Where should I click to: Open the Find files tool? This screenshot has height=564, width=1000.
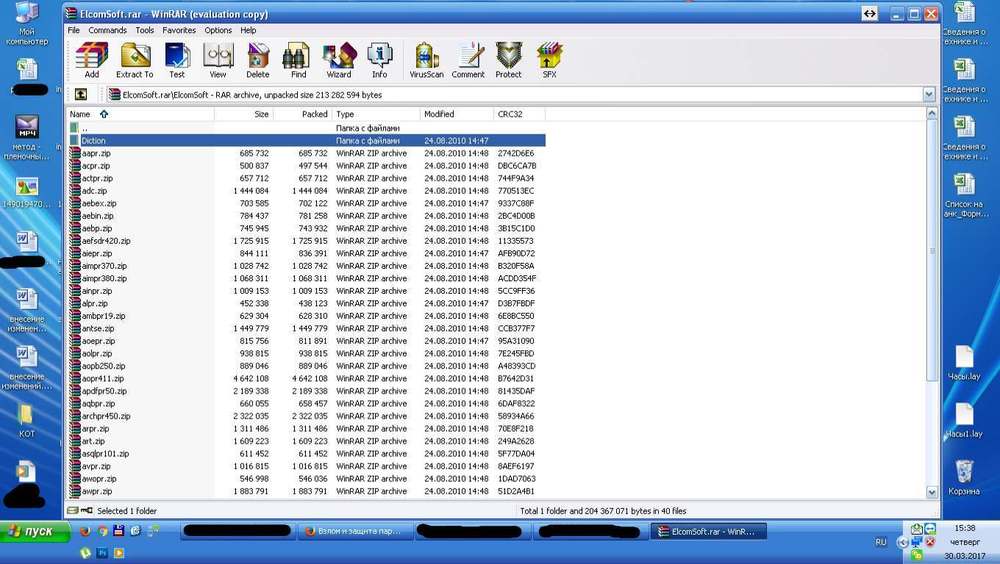coord(298,58)
